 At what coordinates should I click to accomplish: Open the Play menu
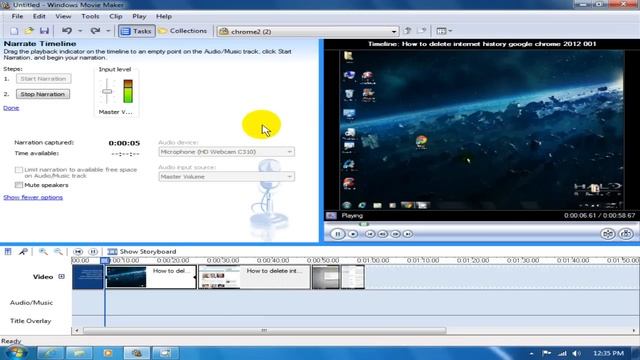pyautogui.click(x=139, y=16)
